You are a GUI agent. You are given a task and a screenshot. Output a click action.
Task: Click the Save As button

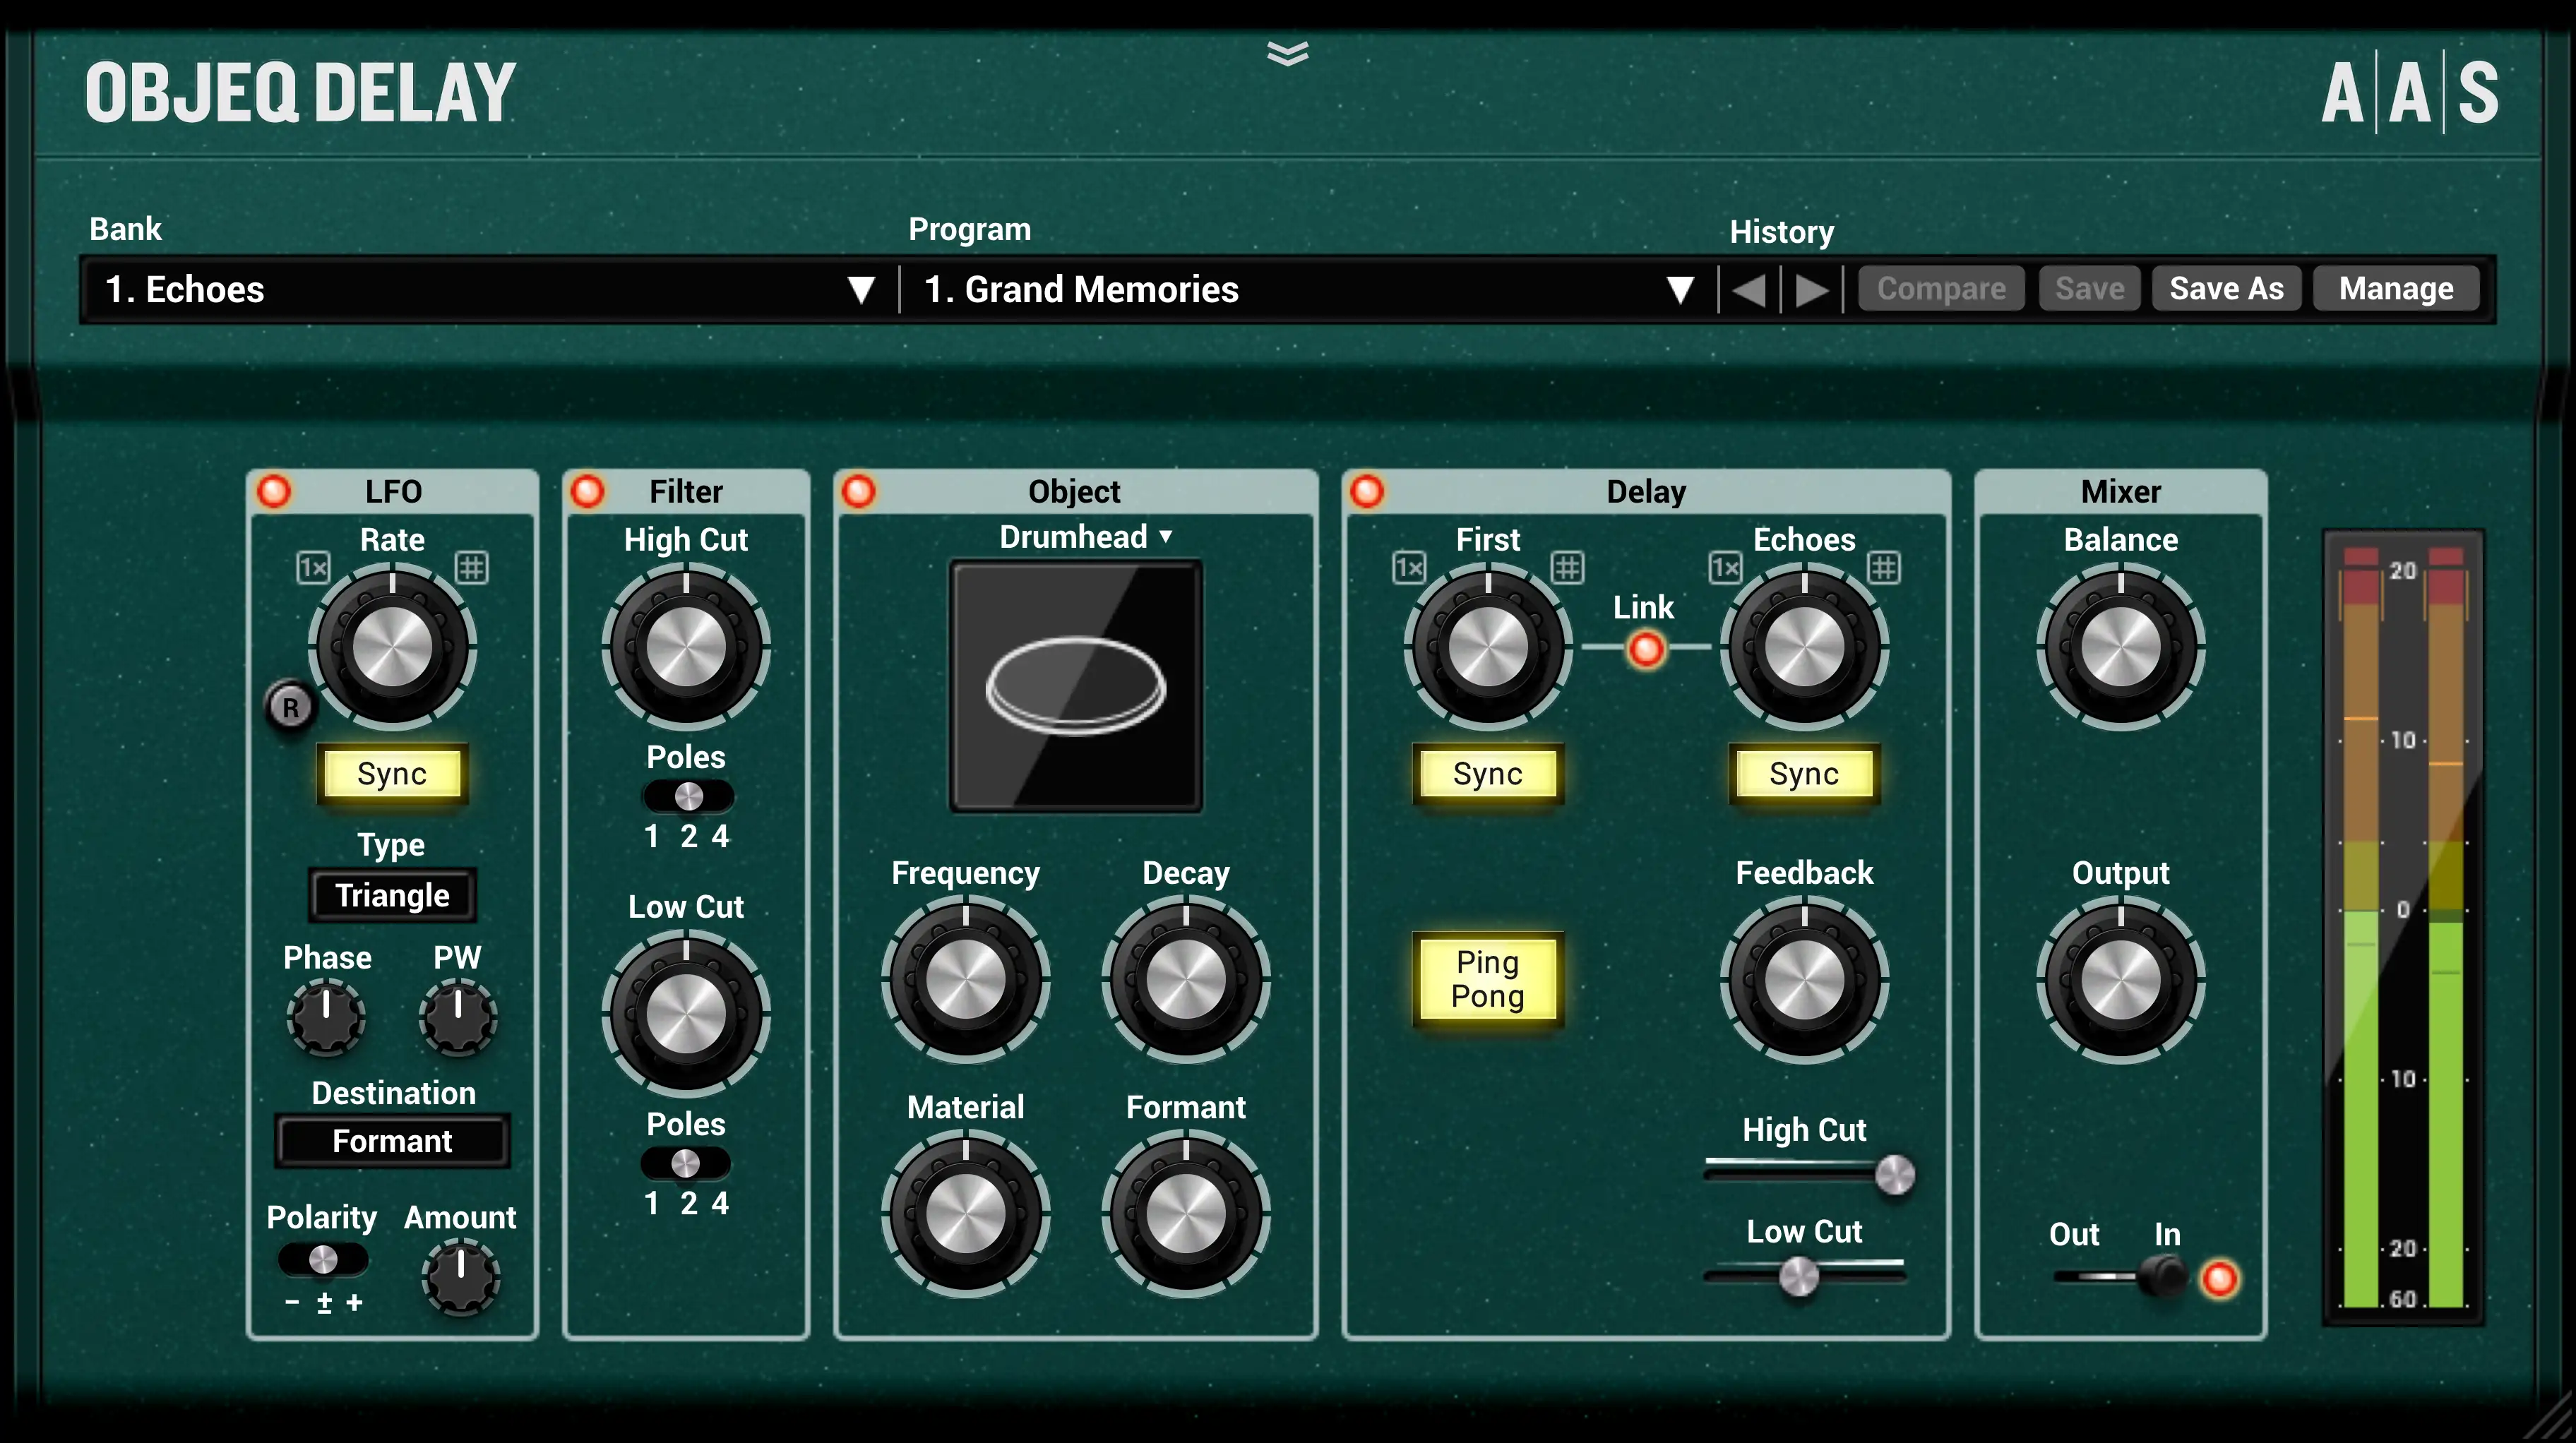[x=2226, y=289]
